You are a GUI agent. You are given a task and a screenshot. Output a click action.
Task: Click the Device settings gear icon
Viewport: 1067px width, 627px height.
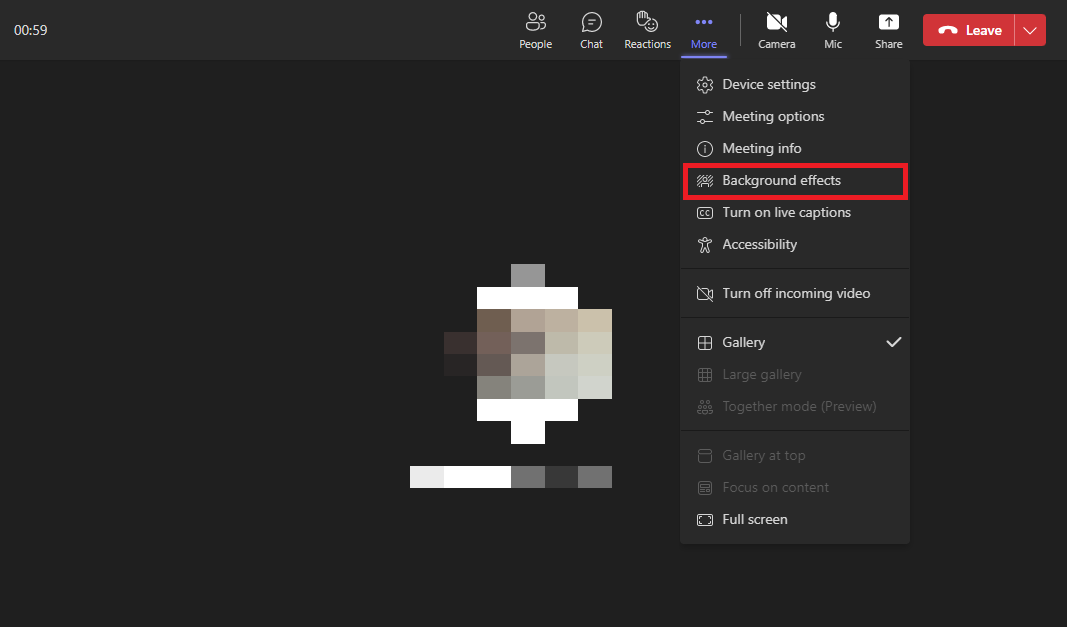tap(705, 84)
